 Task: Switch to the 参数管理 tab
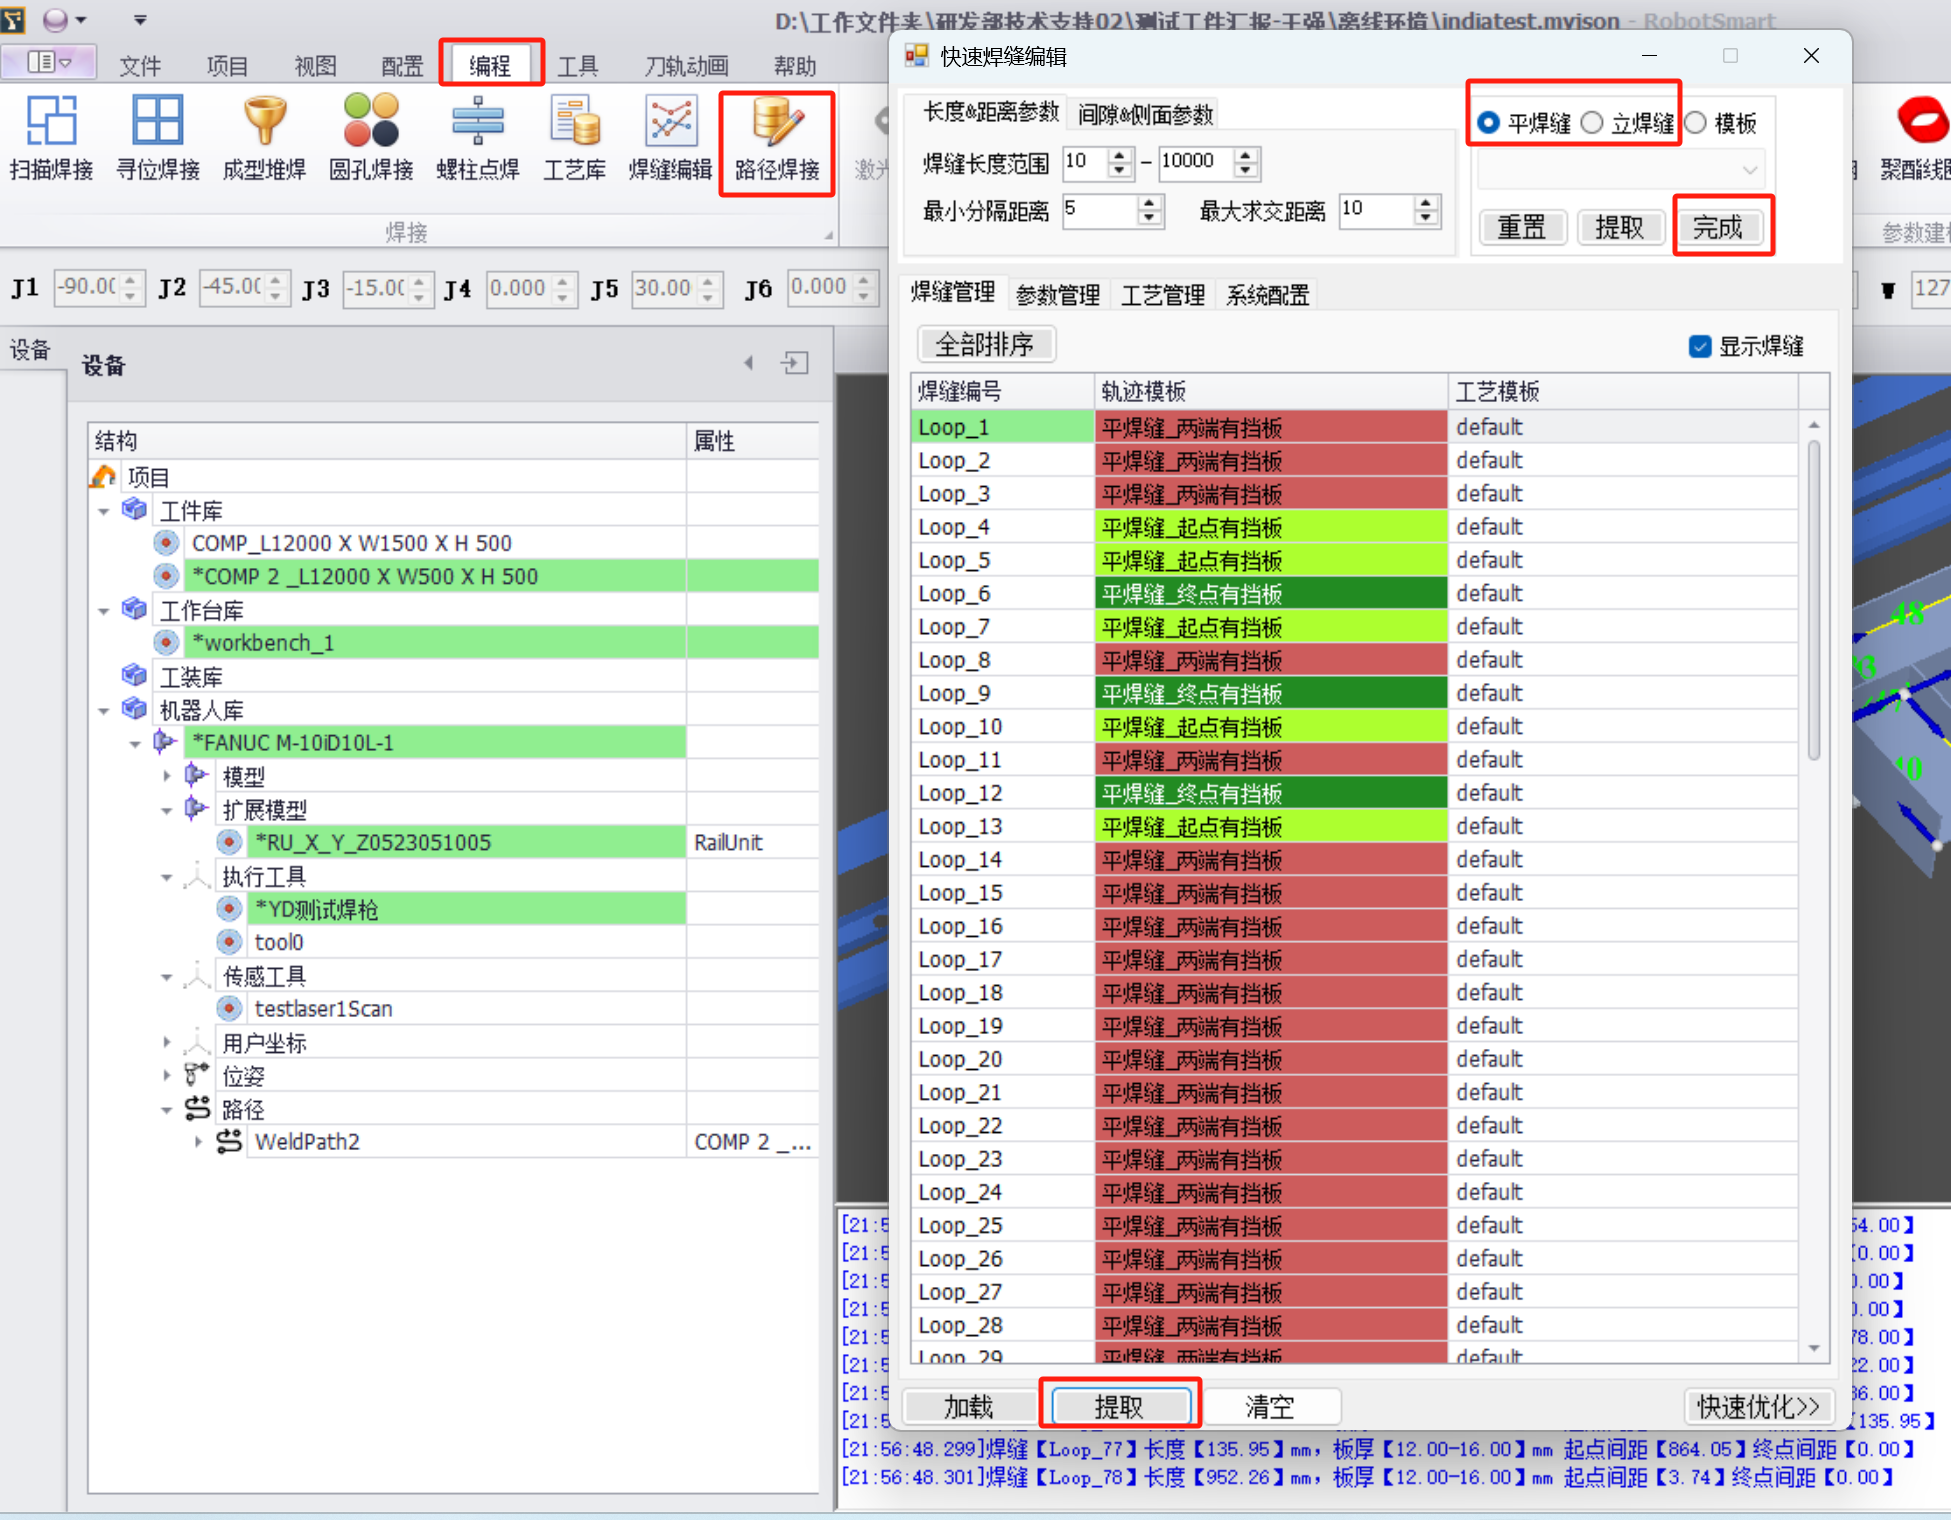pos(1057,295)
